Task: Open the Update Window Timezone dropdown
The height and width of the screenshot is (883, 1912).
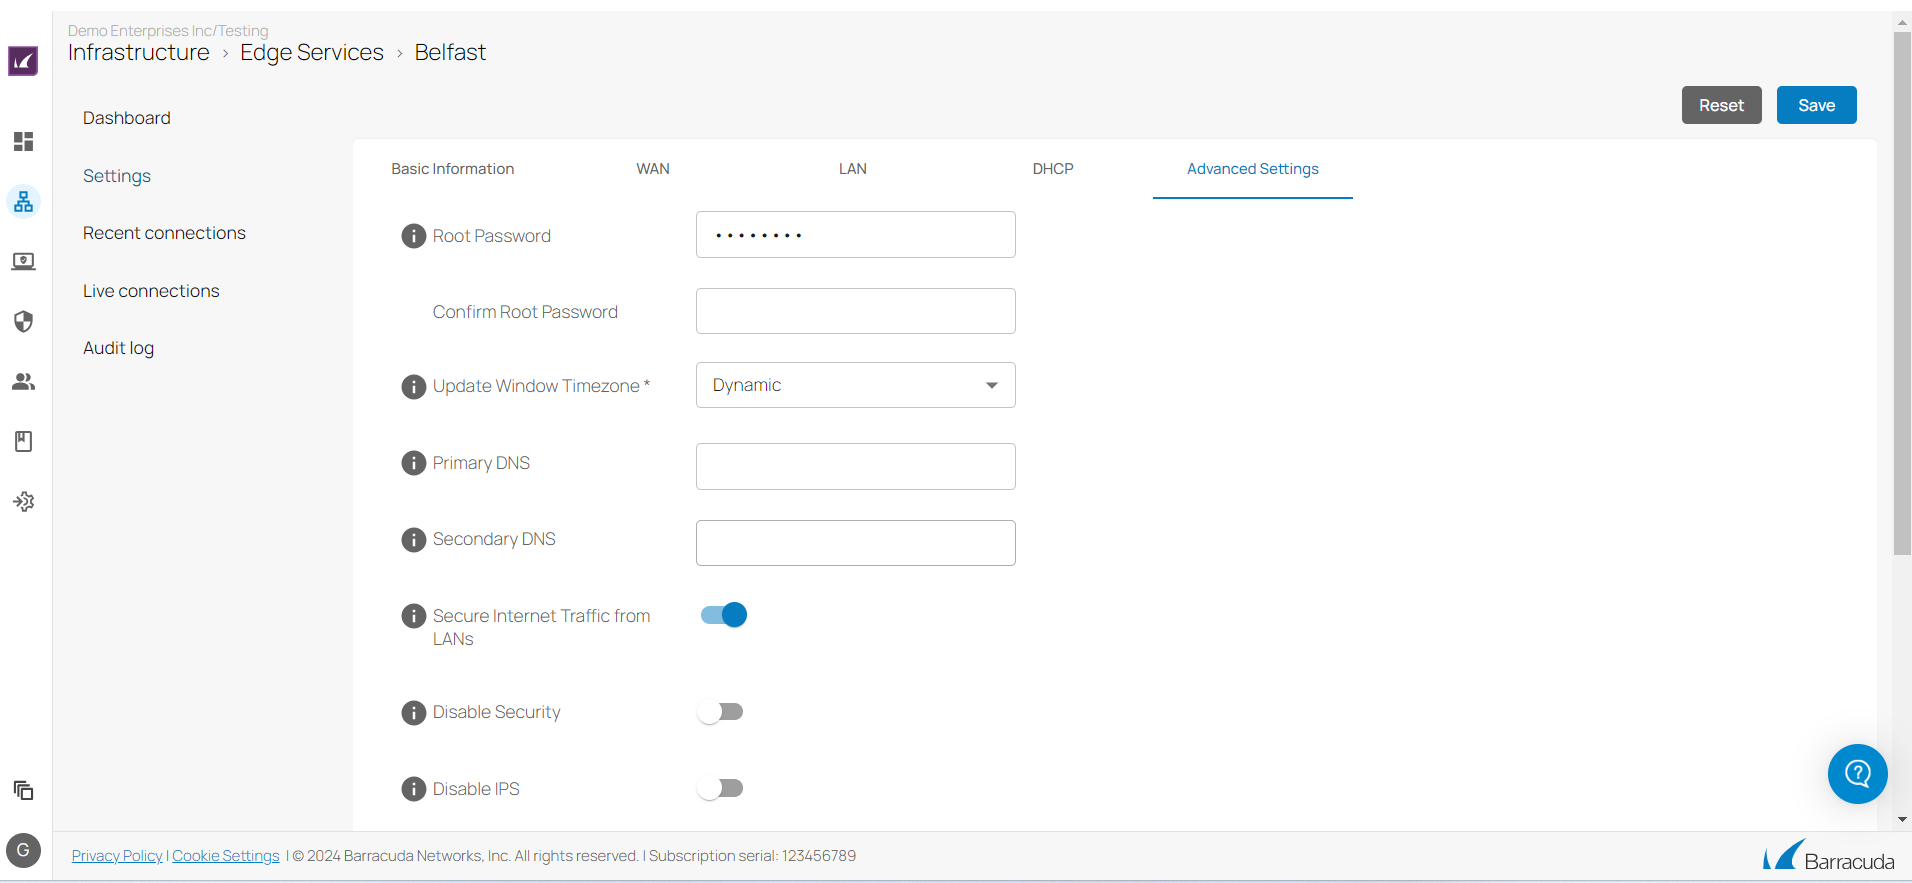Action: [x=855, y=385]
